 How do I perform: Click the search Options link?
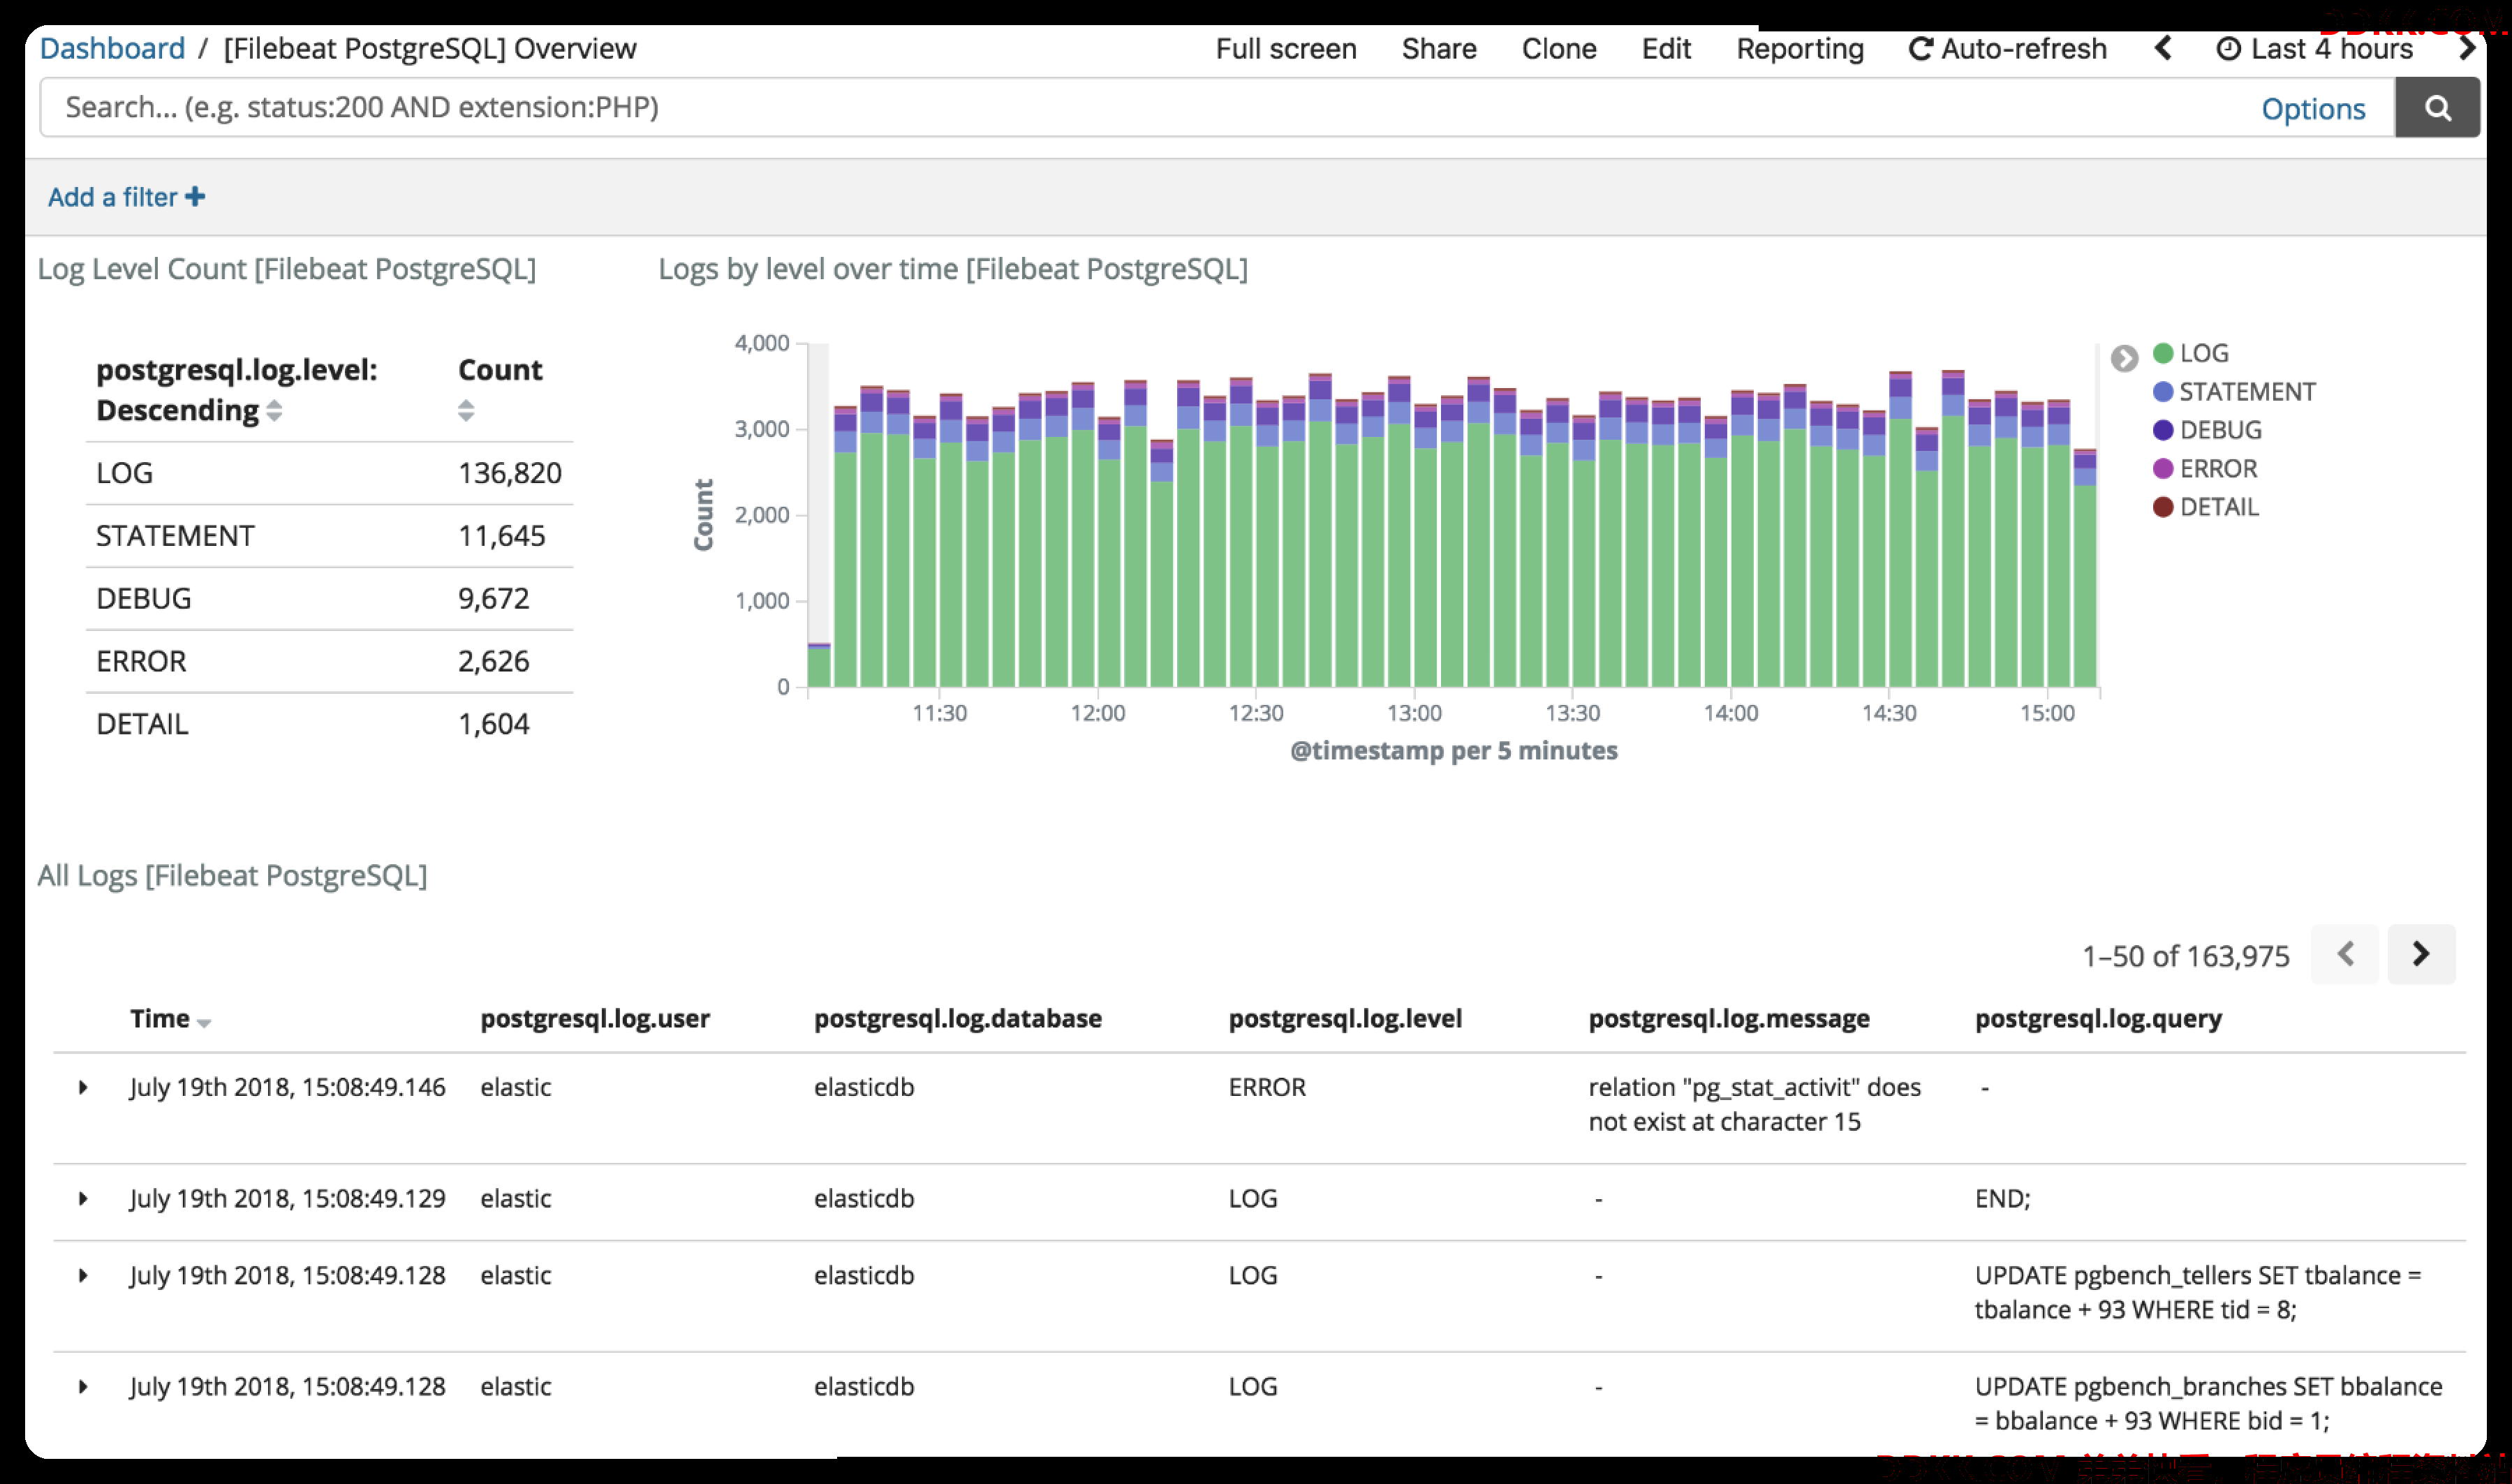[2313, 109]
